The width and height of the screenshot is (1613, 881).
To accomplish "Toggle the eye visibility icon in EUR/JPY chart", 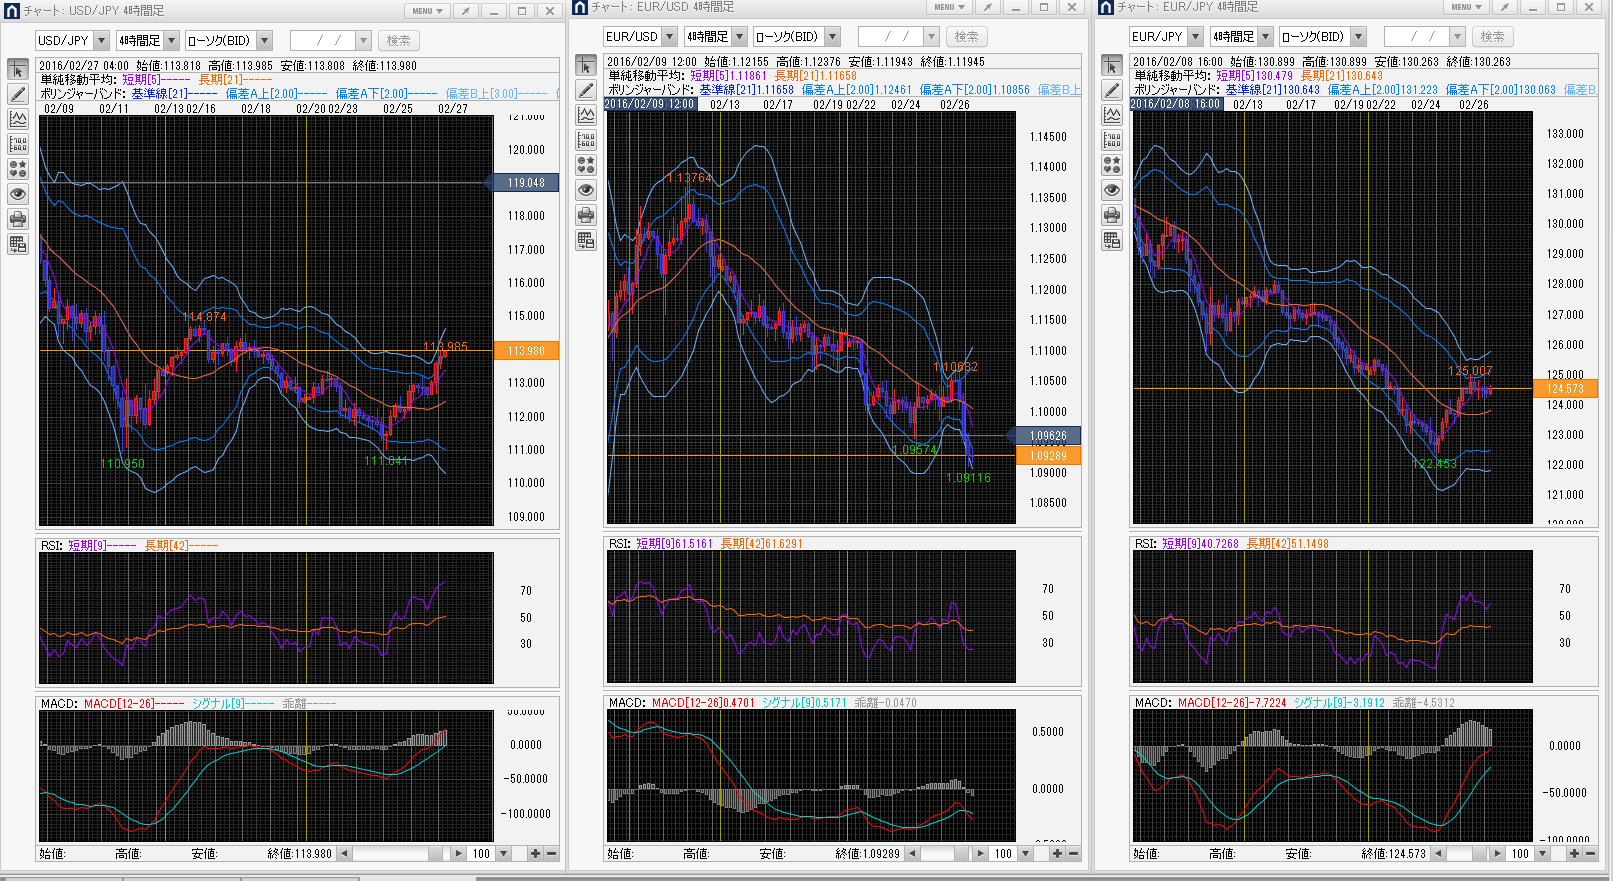I will pos(1112,190).
